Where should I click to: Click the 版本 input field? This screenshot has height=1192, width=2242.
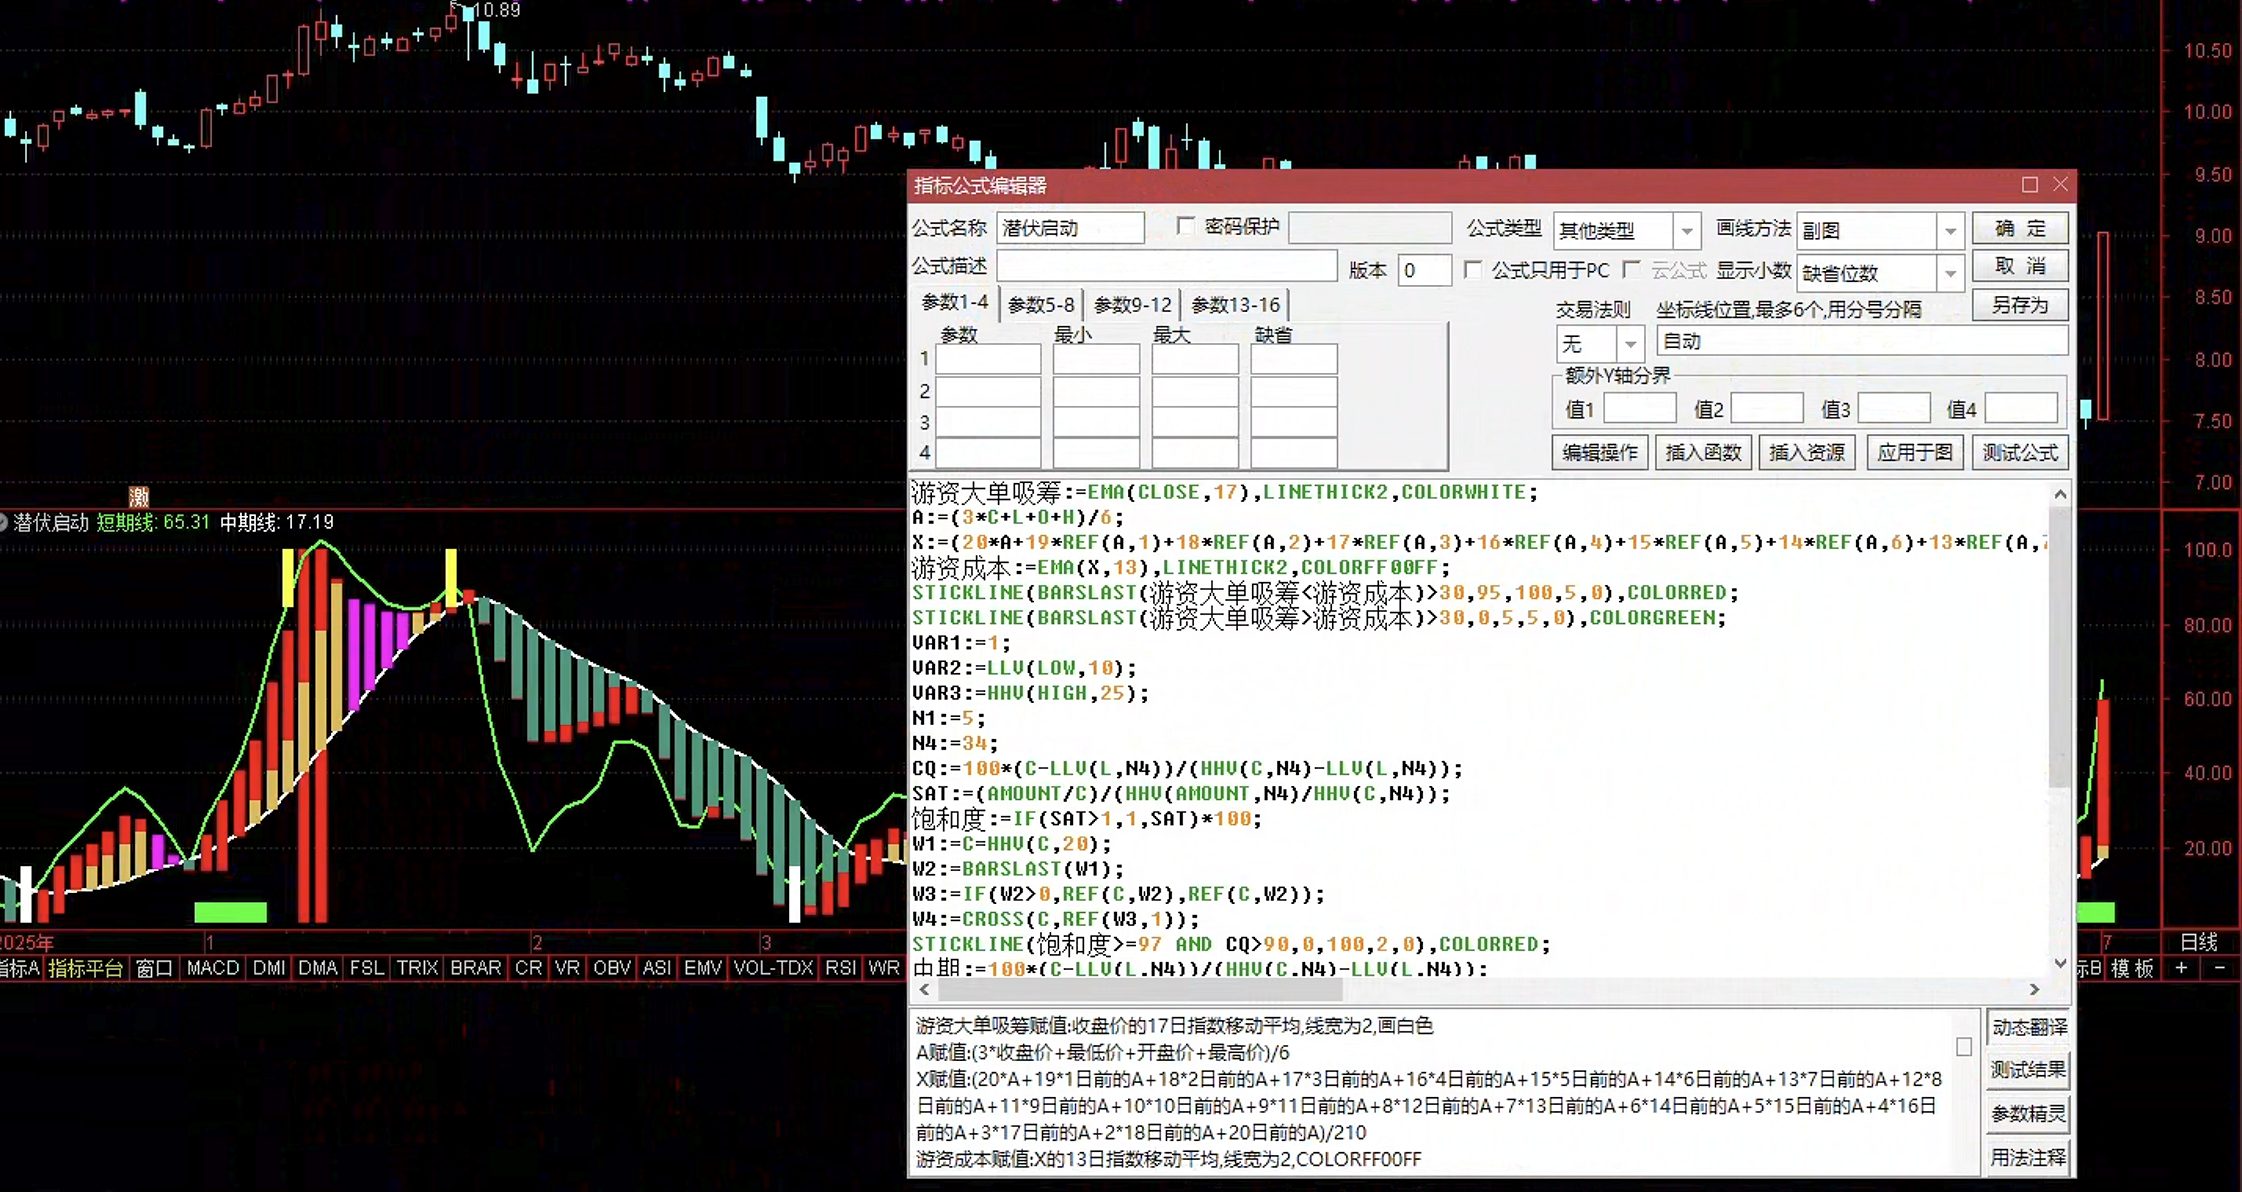[x=1424, y=270]
